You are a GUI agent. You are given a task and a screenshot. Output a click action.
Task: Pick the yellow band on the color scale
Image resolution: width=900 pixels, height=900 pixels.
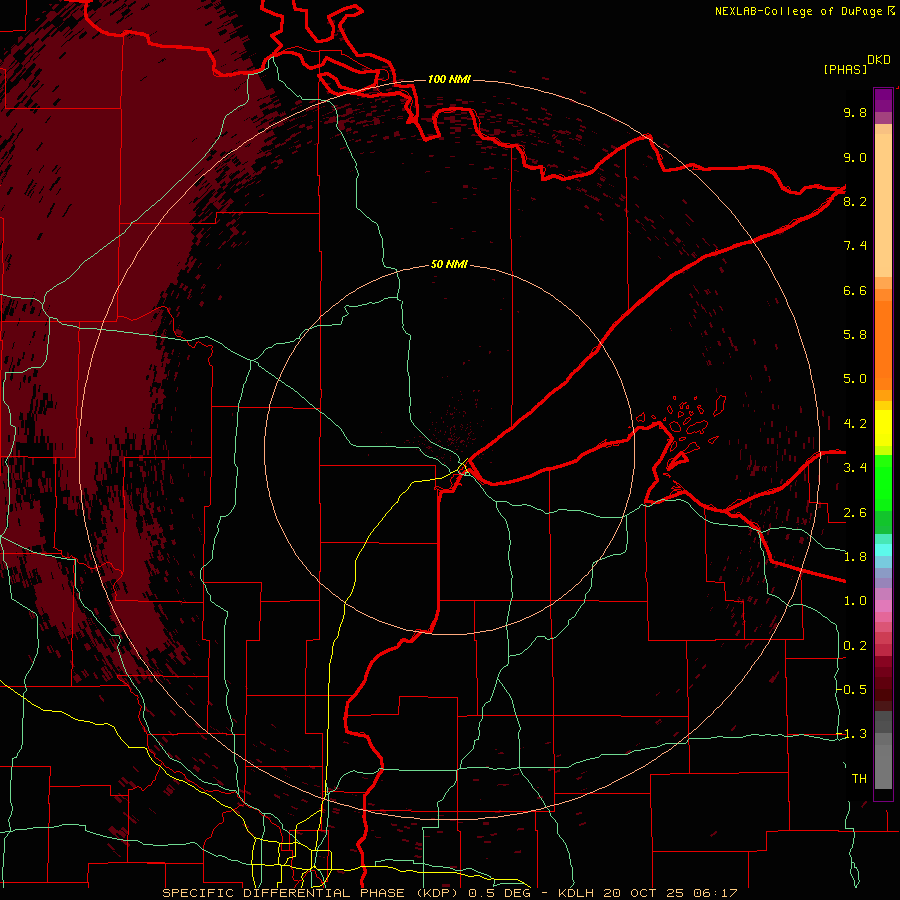883,428
